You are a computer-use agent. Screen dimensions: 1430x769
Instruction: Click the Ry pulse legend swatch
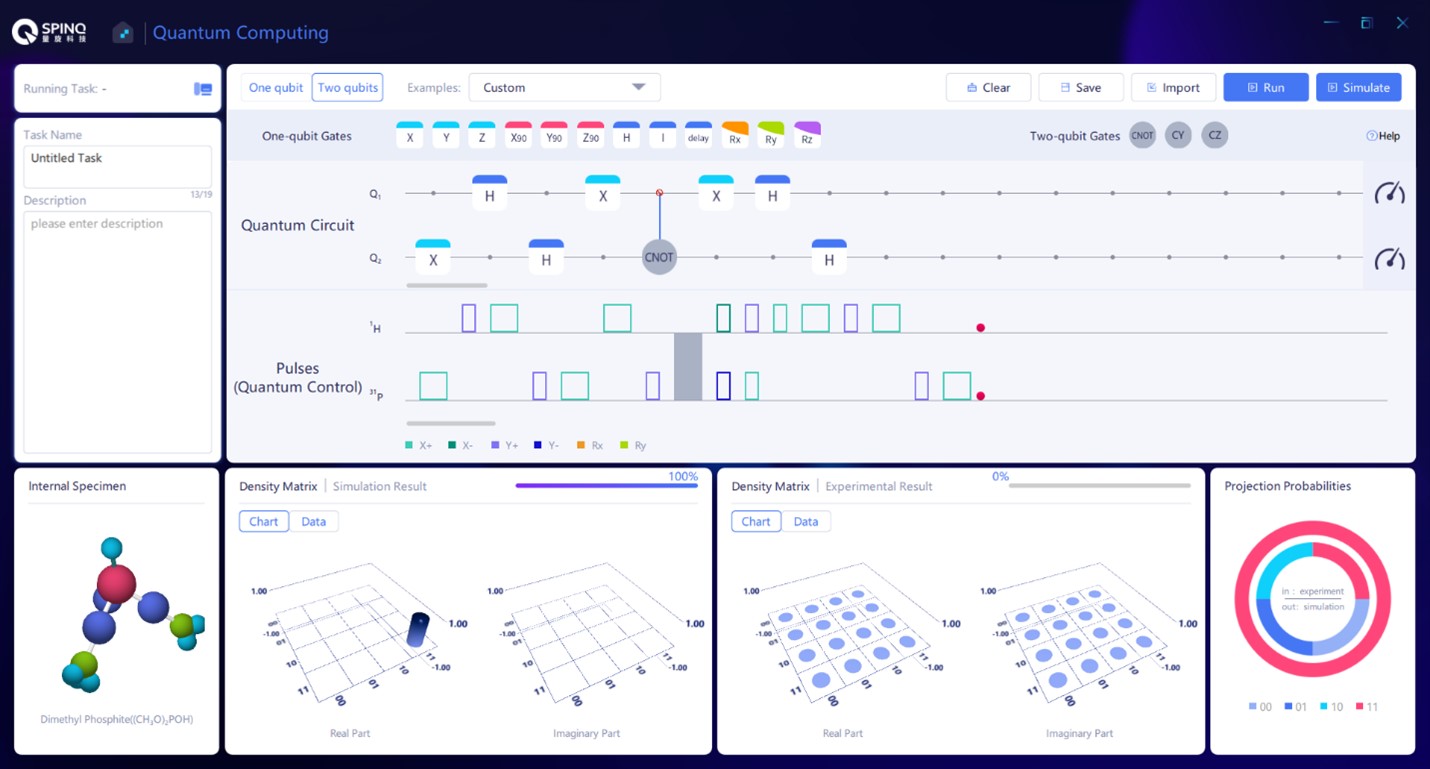click(x=624, y=445)
